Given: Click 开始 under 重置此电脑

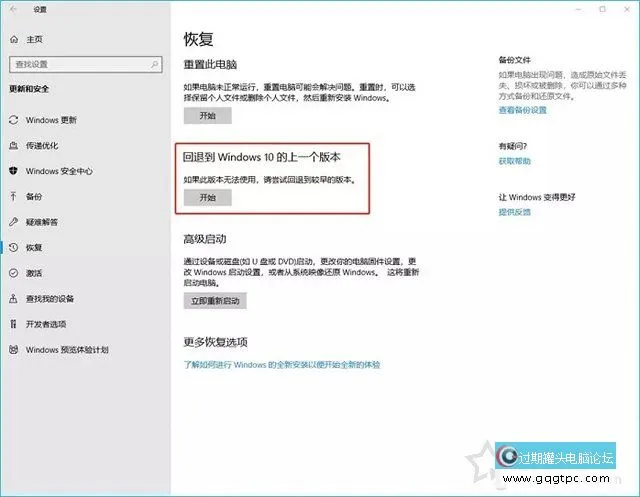Looking at the screenshot, I should pos(208,115).
